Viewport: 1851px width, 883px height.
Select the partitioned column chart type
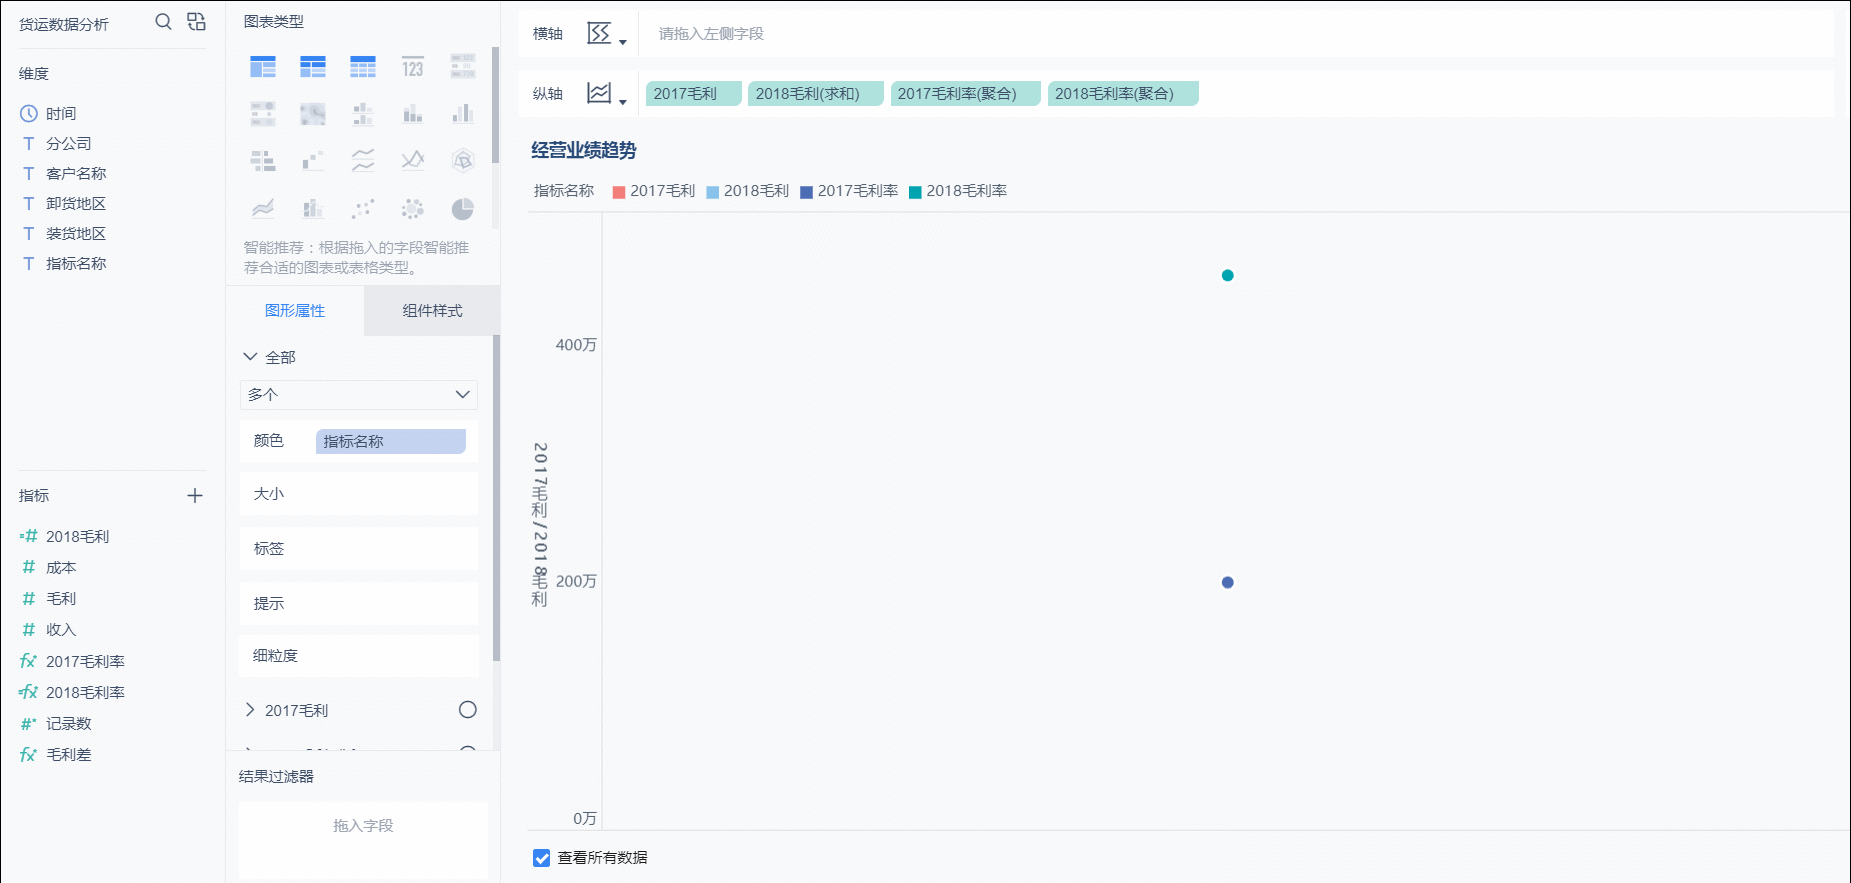point(363,114)
